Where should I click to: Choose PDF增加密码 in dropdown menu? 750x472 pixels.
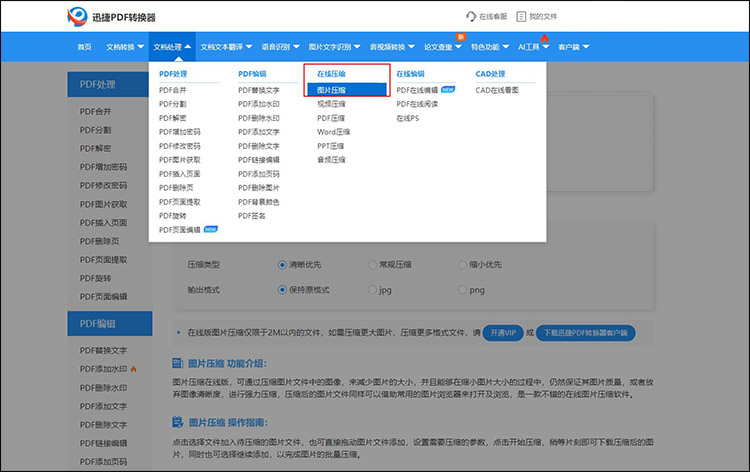click(x=180, y=132)
